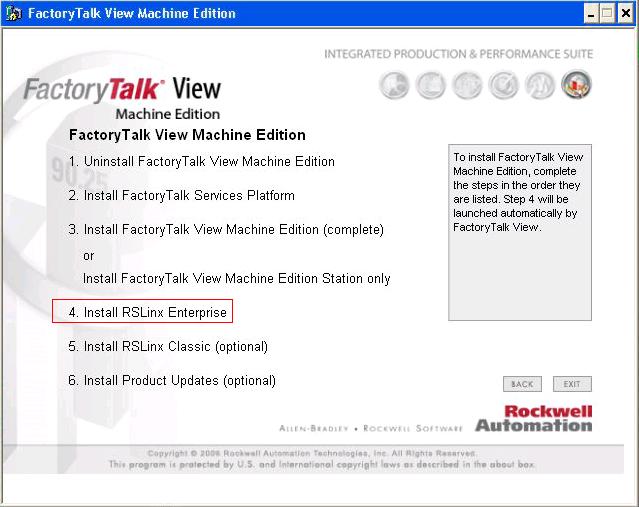The image size is (639, 507).
Task: Click the greyed-out checkmark suite icon
Action: (x=504, y=85)
